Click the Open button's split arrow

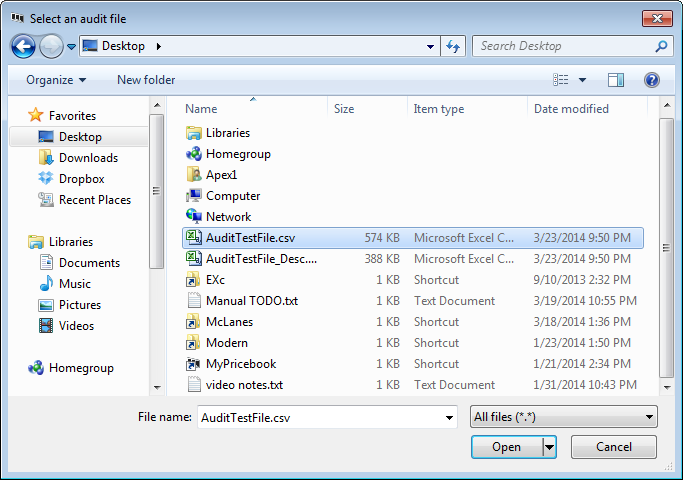click(x=549, y=447)
